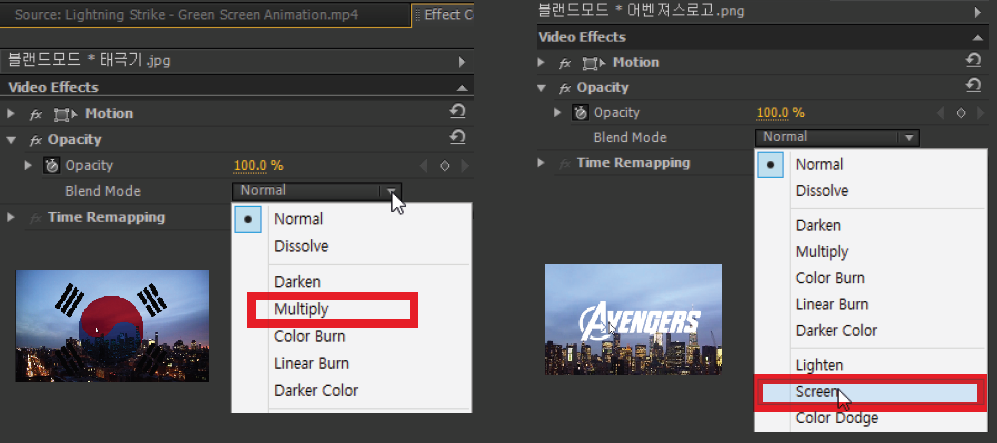
Task: Select clip name 블랜드모드 * 태극기.jpg
Action: click(x=89, y=61)
